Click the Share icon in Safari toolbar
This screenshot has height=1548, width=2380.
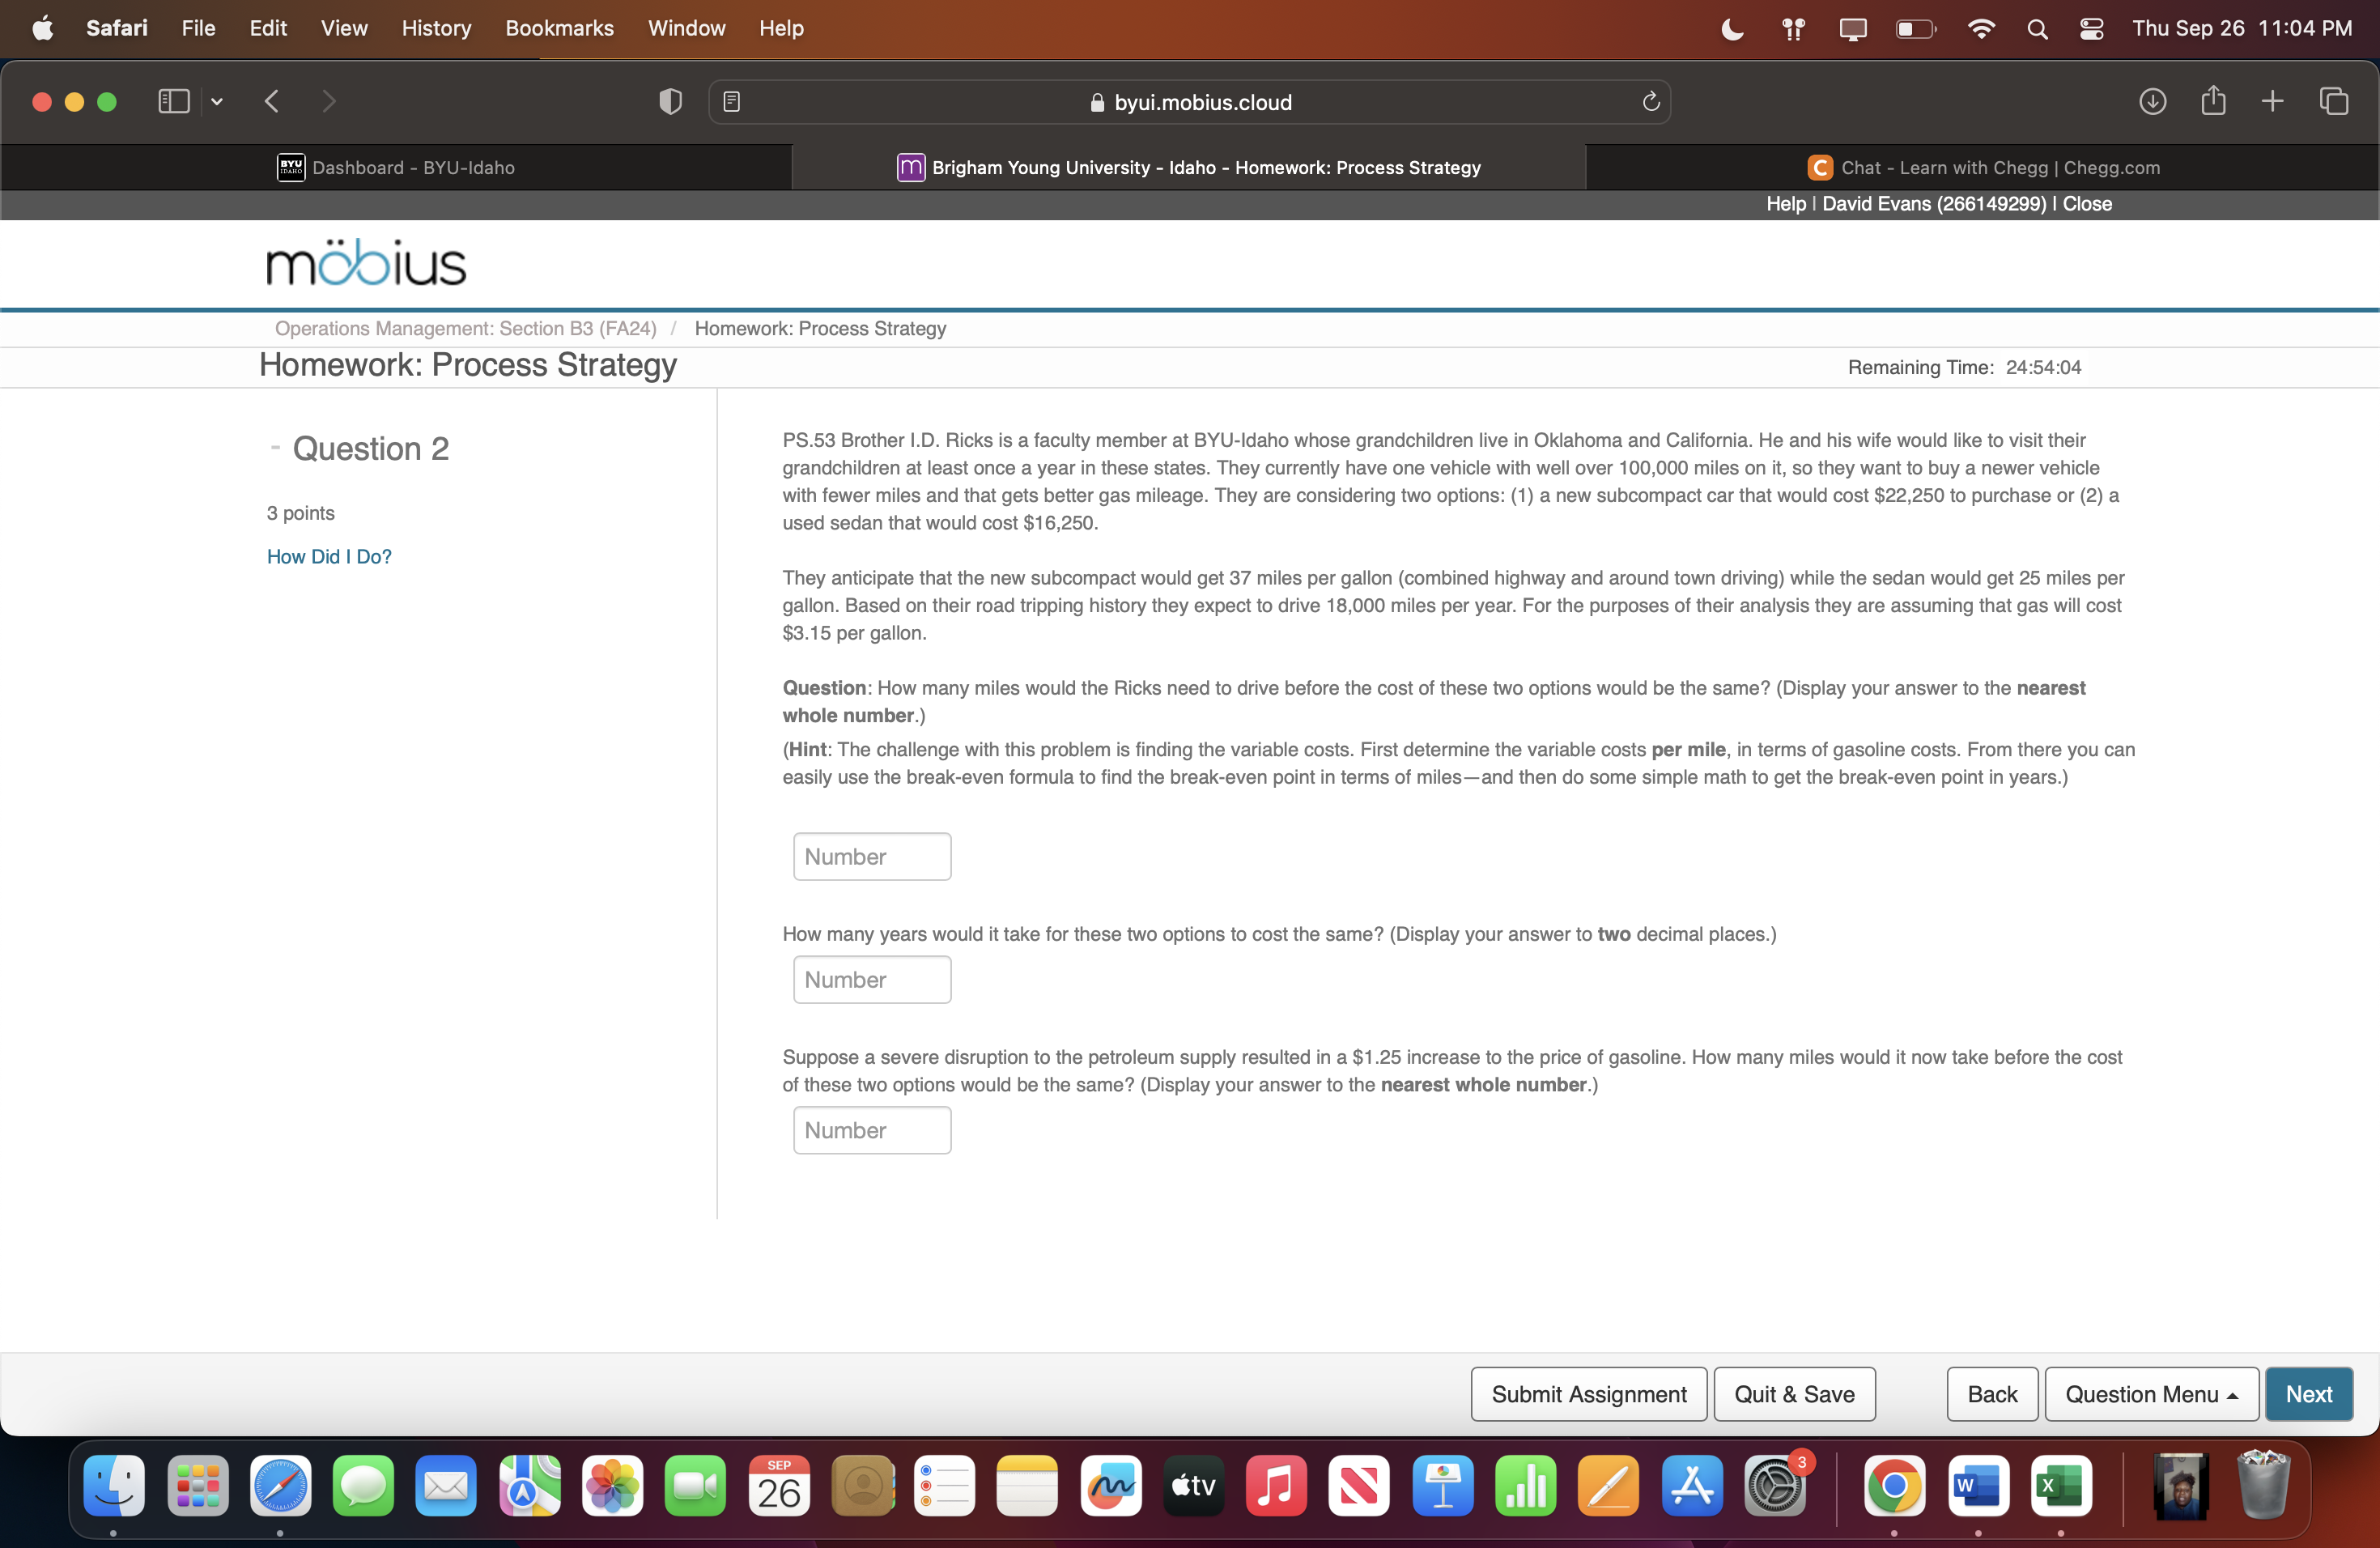coord(2213,102)
